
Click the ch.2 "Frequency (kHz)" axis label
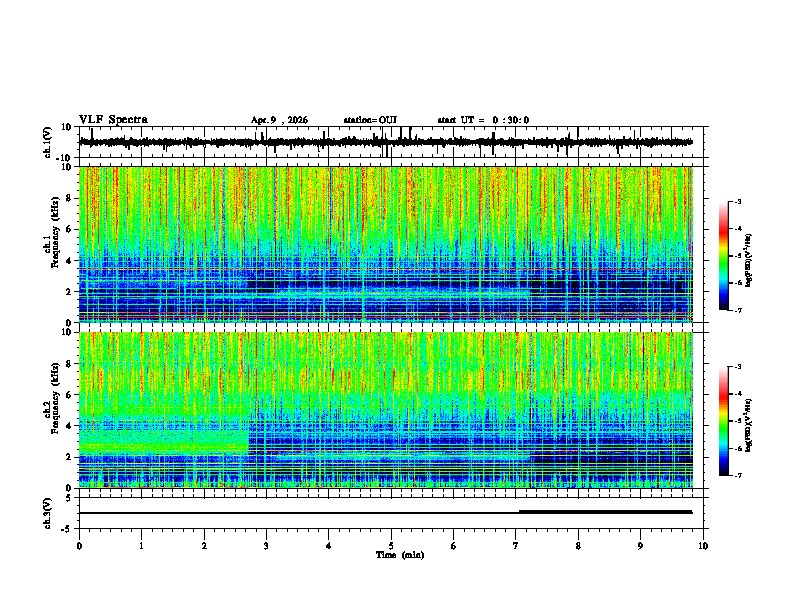[x=55, y=398]
